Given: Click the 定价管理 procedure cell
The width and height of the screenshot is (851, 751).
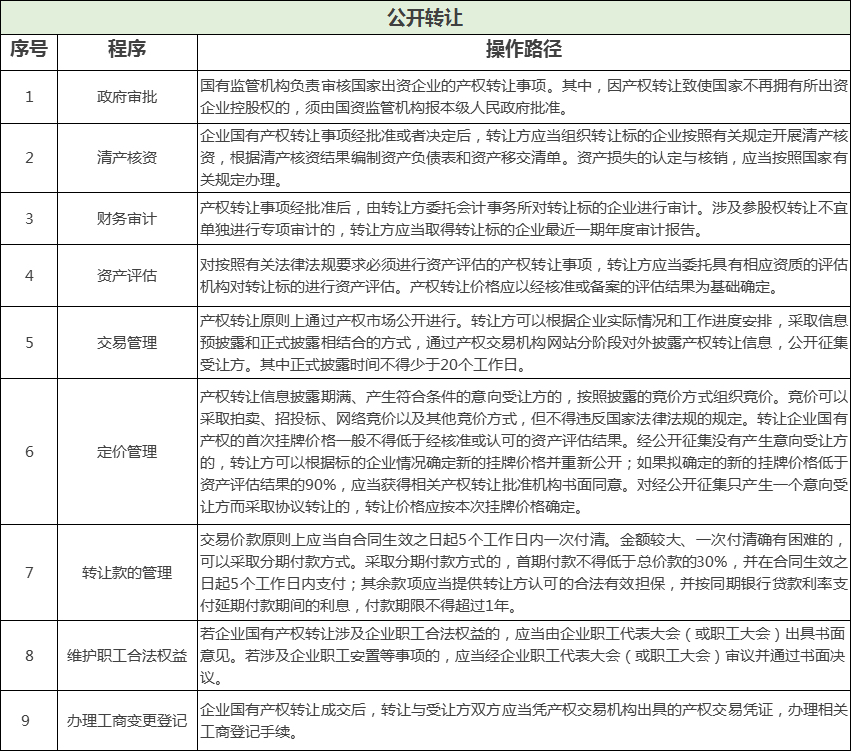Looking at the screenshot, I should [127, 451].
